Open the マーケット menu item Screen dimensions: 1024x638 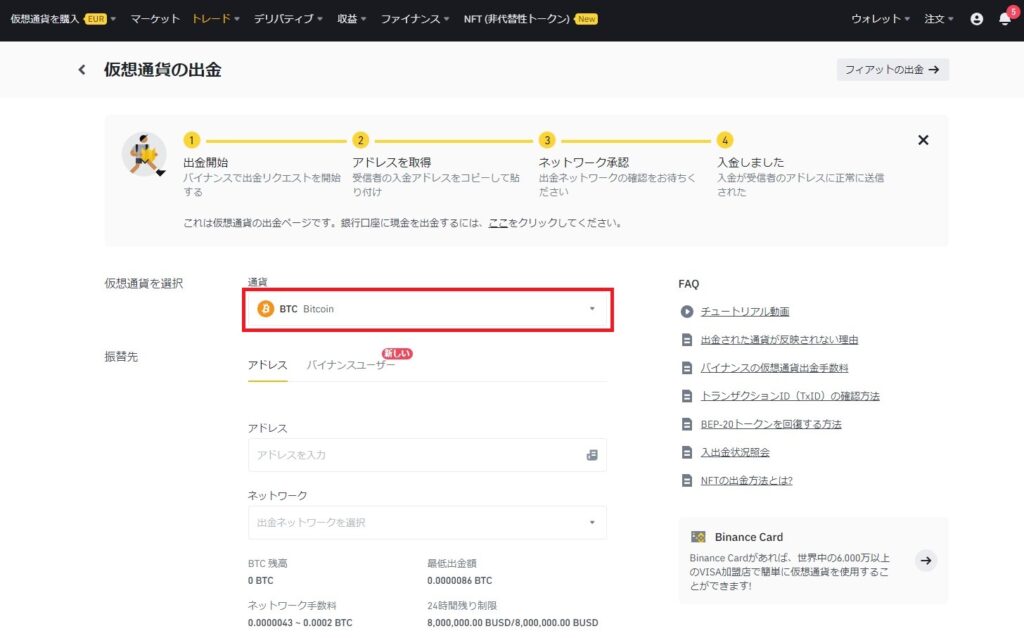(155, 19)
